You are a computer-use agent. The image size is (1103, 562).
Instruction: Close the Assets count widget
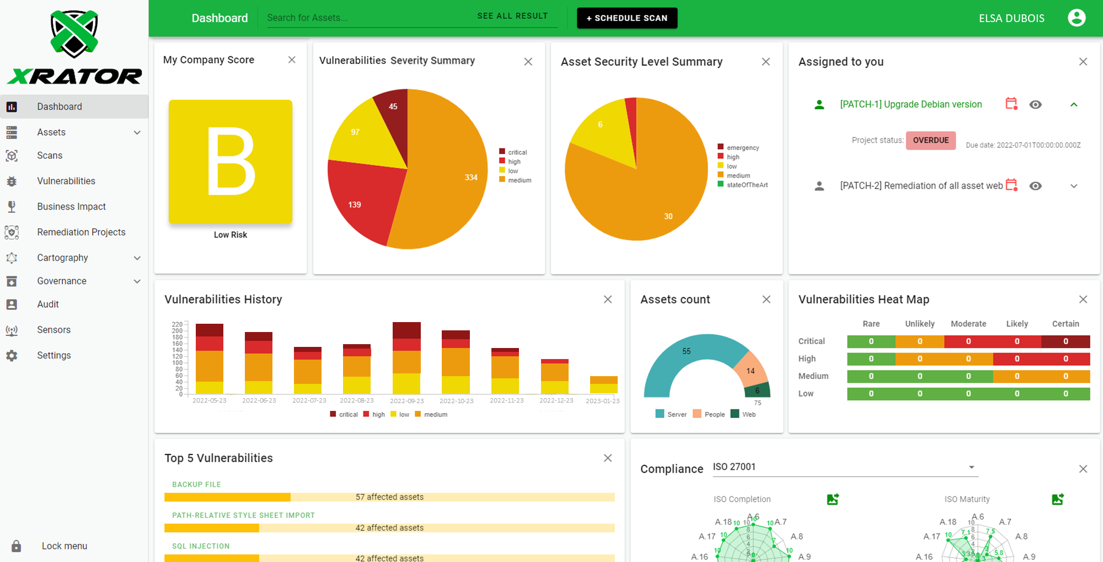767,300
